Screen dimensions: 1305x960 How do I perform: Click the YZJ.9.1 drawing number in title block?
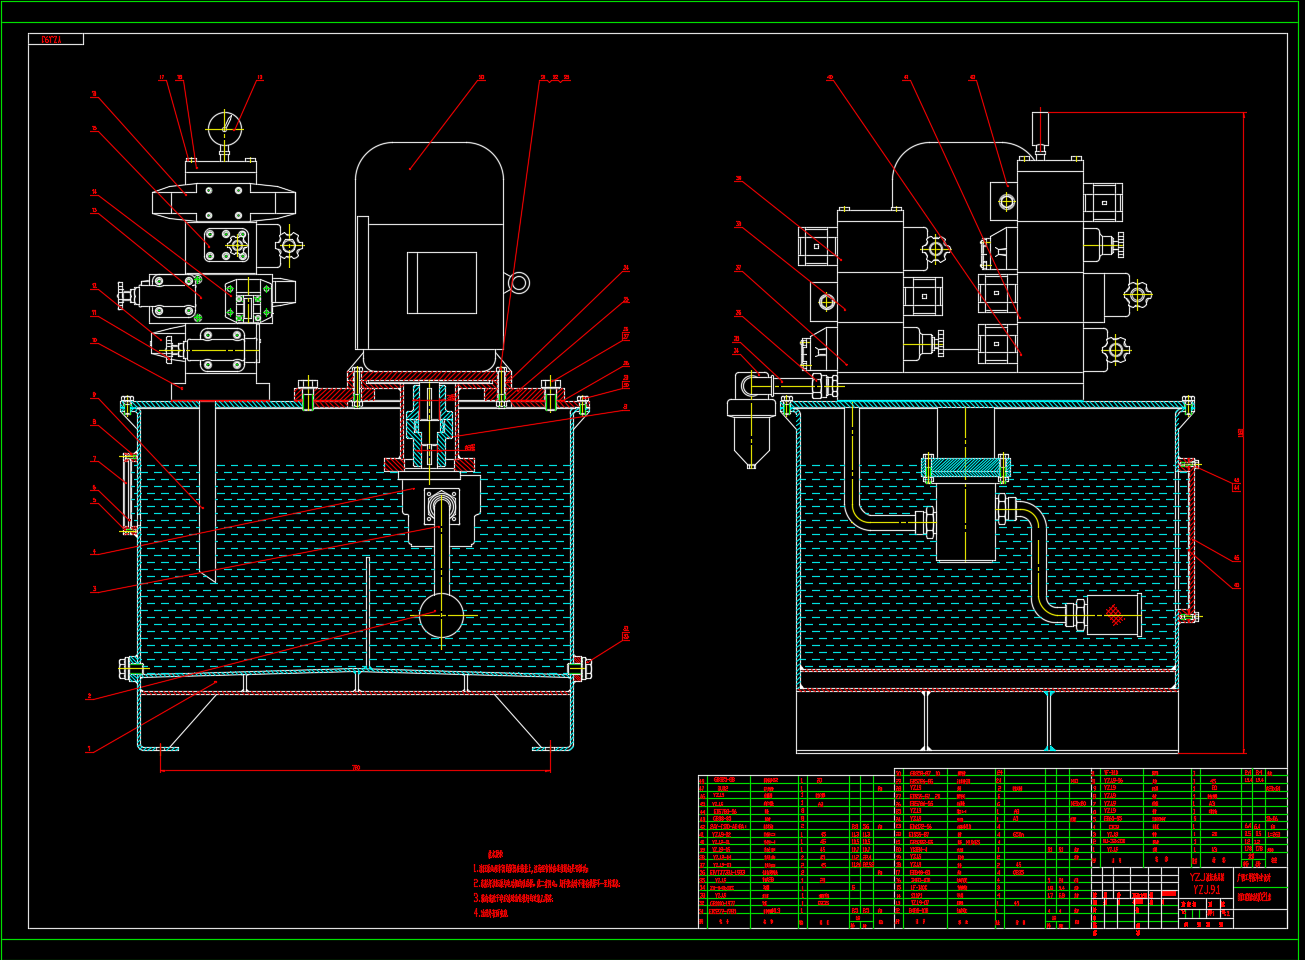pyautogui.click(x=1206, y=889)
